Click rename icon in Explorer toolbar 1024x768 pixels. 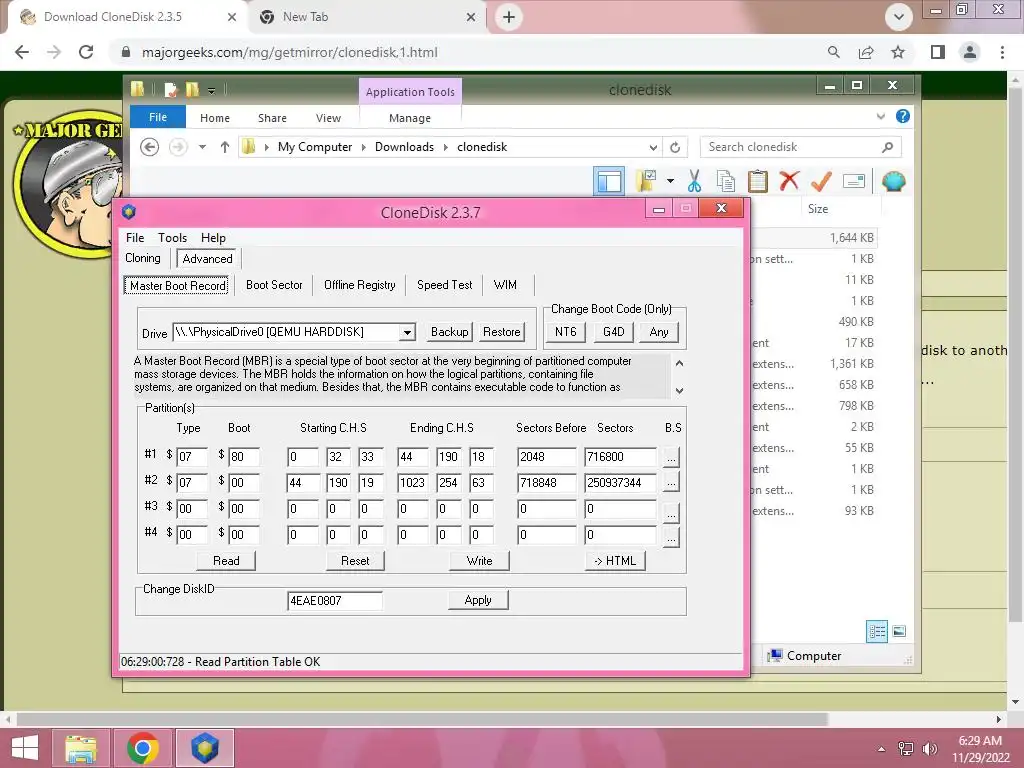click(x=854, y=181)
